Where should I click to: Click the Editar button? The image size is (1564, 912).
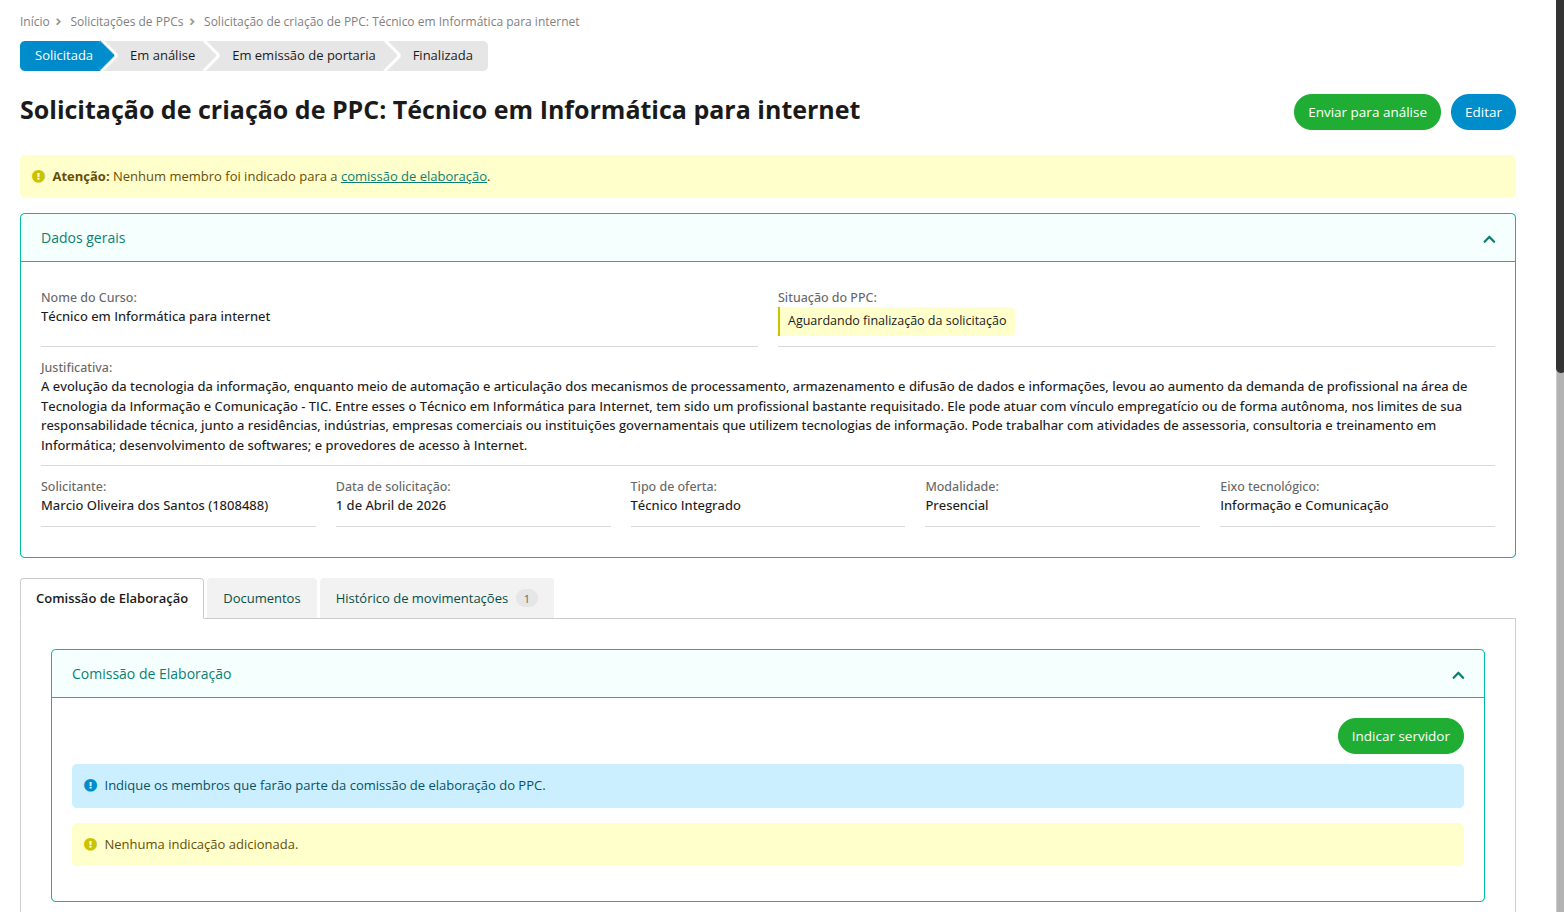pos(1482,113)
